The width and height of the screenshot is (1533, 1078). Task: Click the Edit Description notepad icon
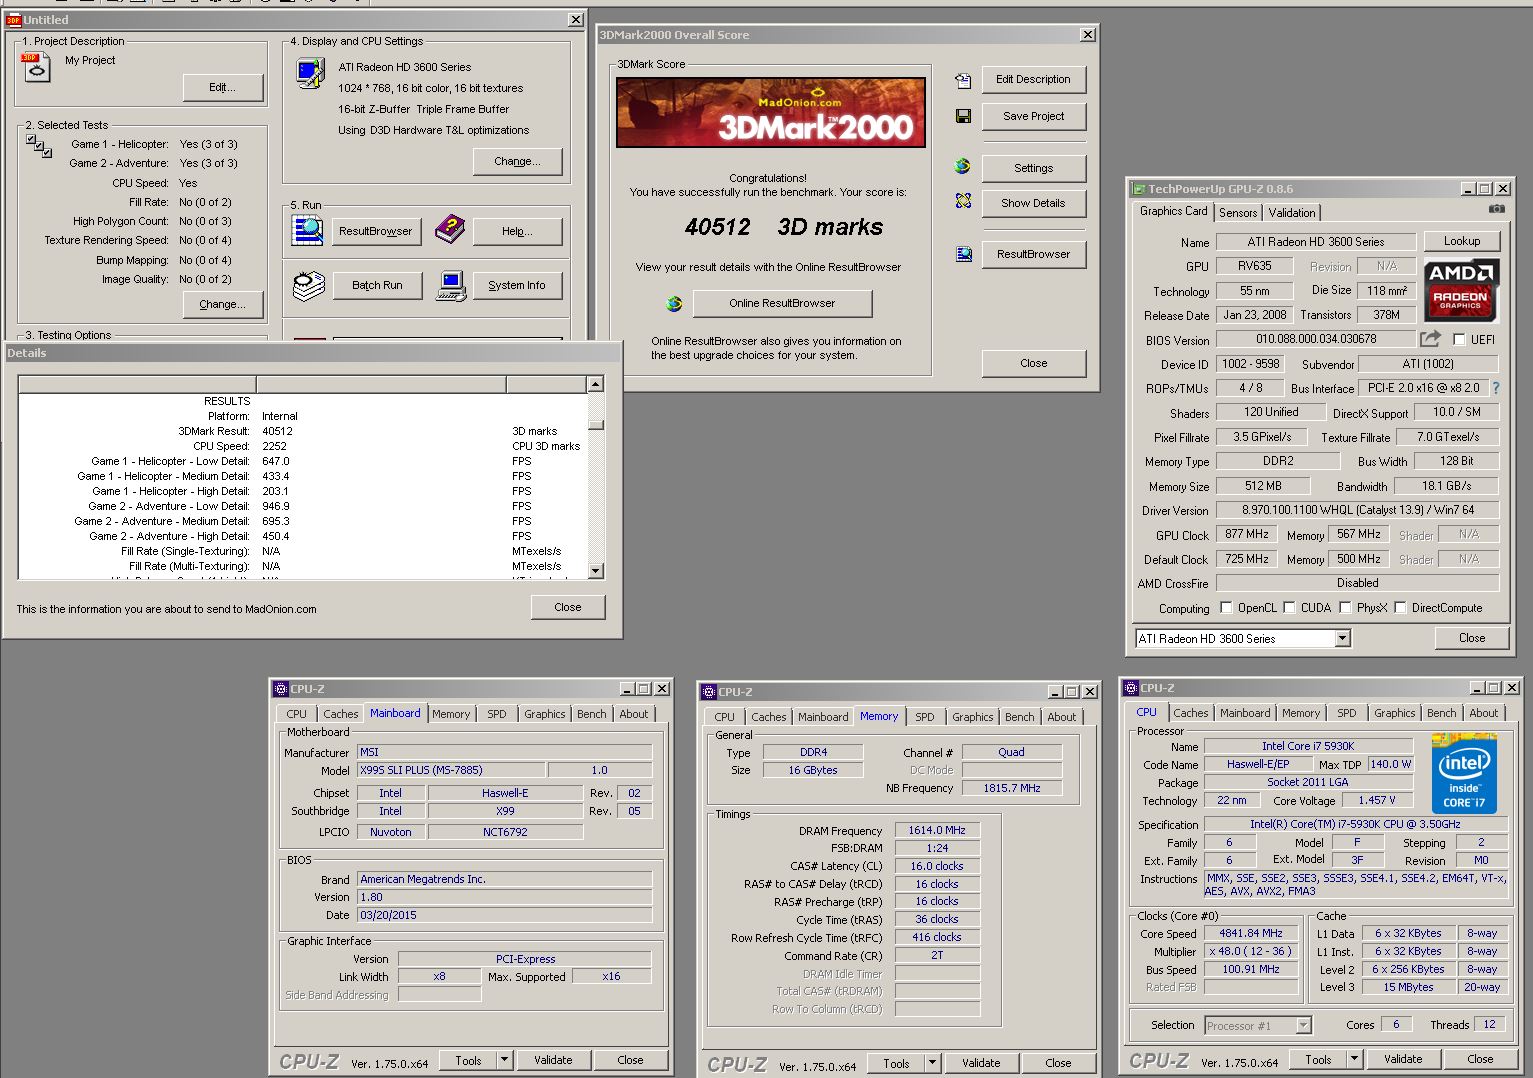tap(963, 80)
